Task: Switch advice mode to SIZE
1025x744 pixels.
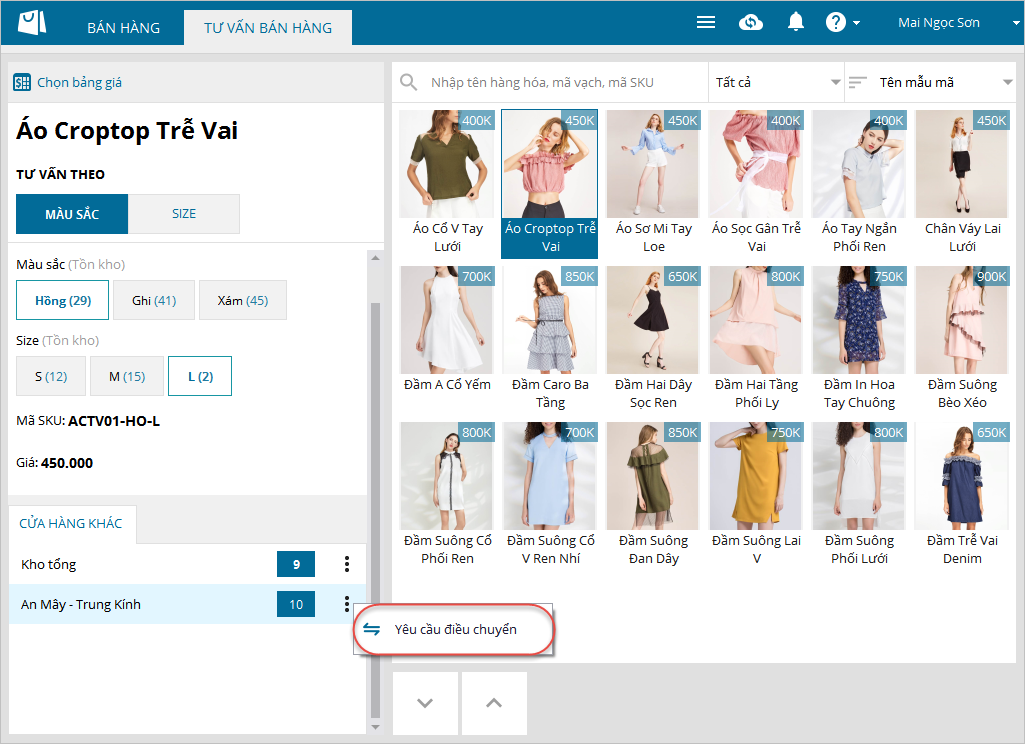Action: (184, 214)
